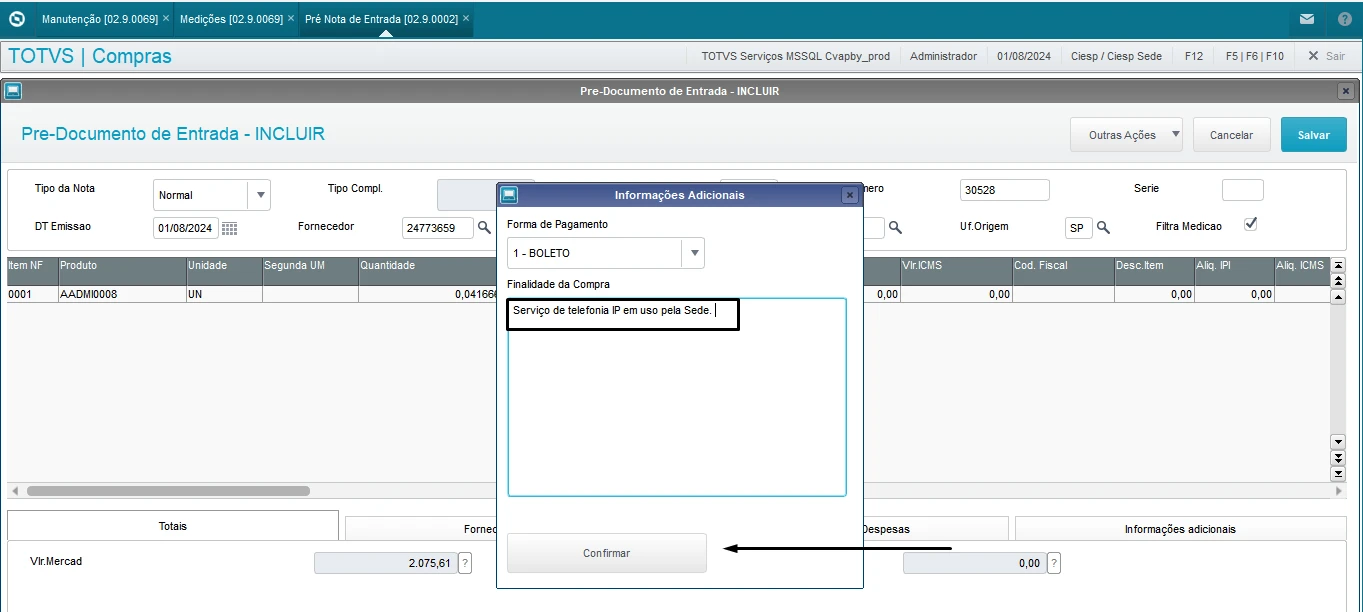Click the help icon beside Vlr.Mercad value
Screen dimensions: 1363x612
point(465,563)
